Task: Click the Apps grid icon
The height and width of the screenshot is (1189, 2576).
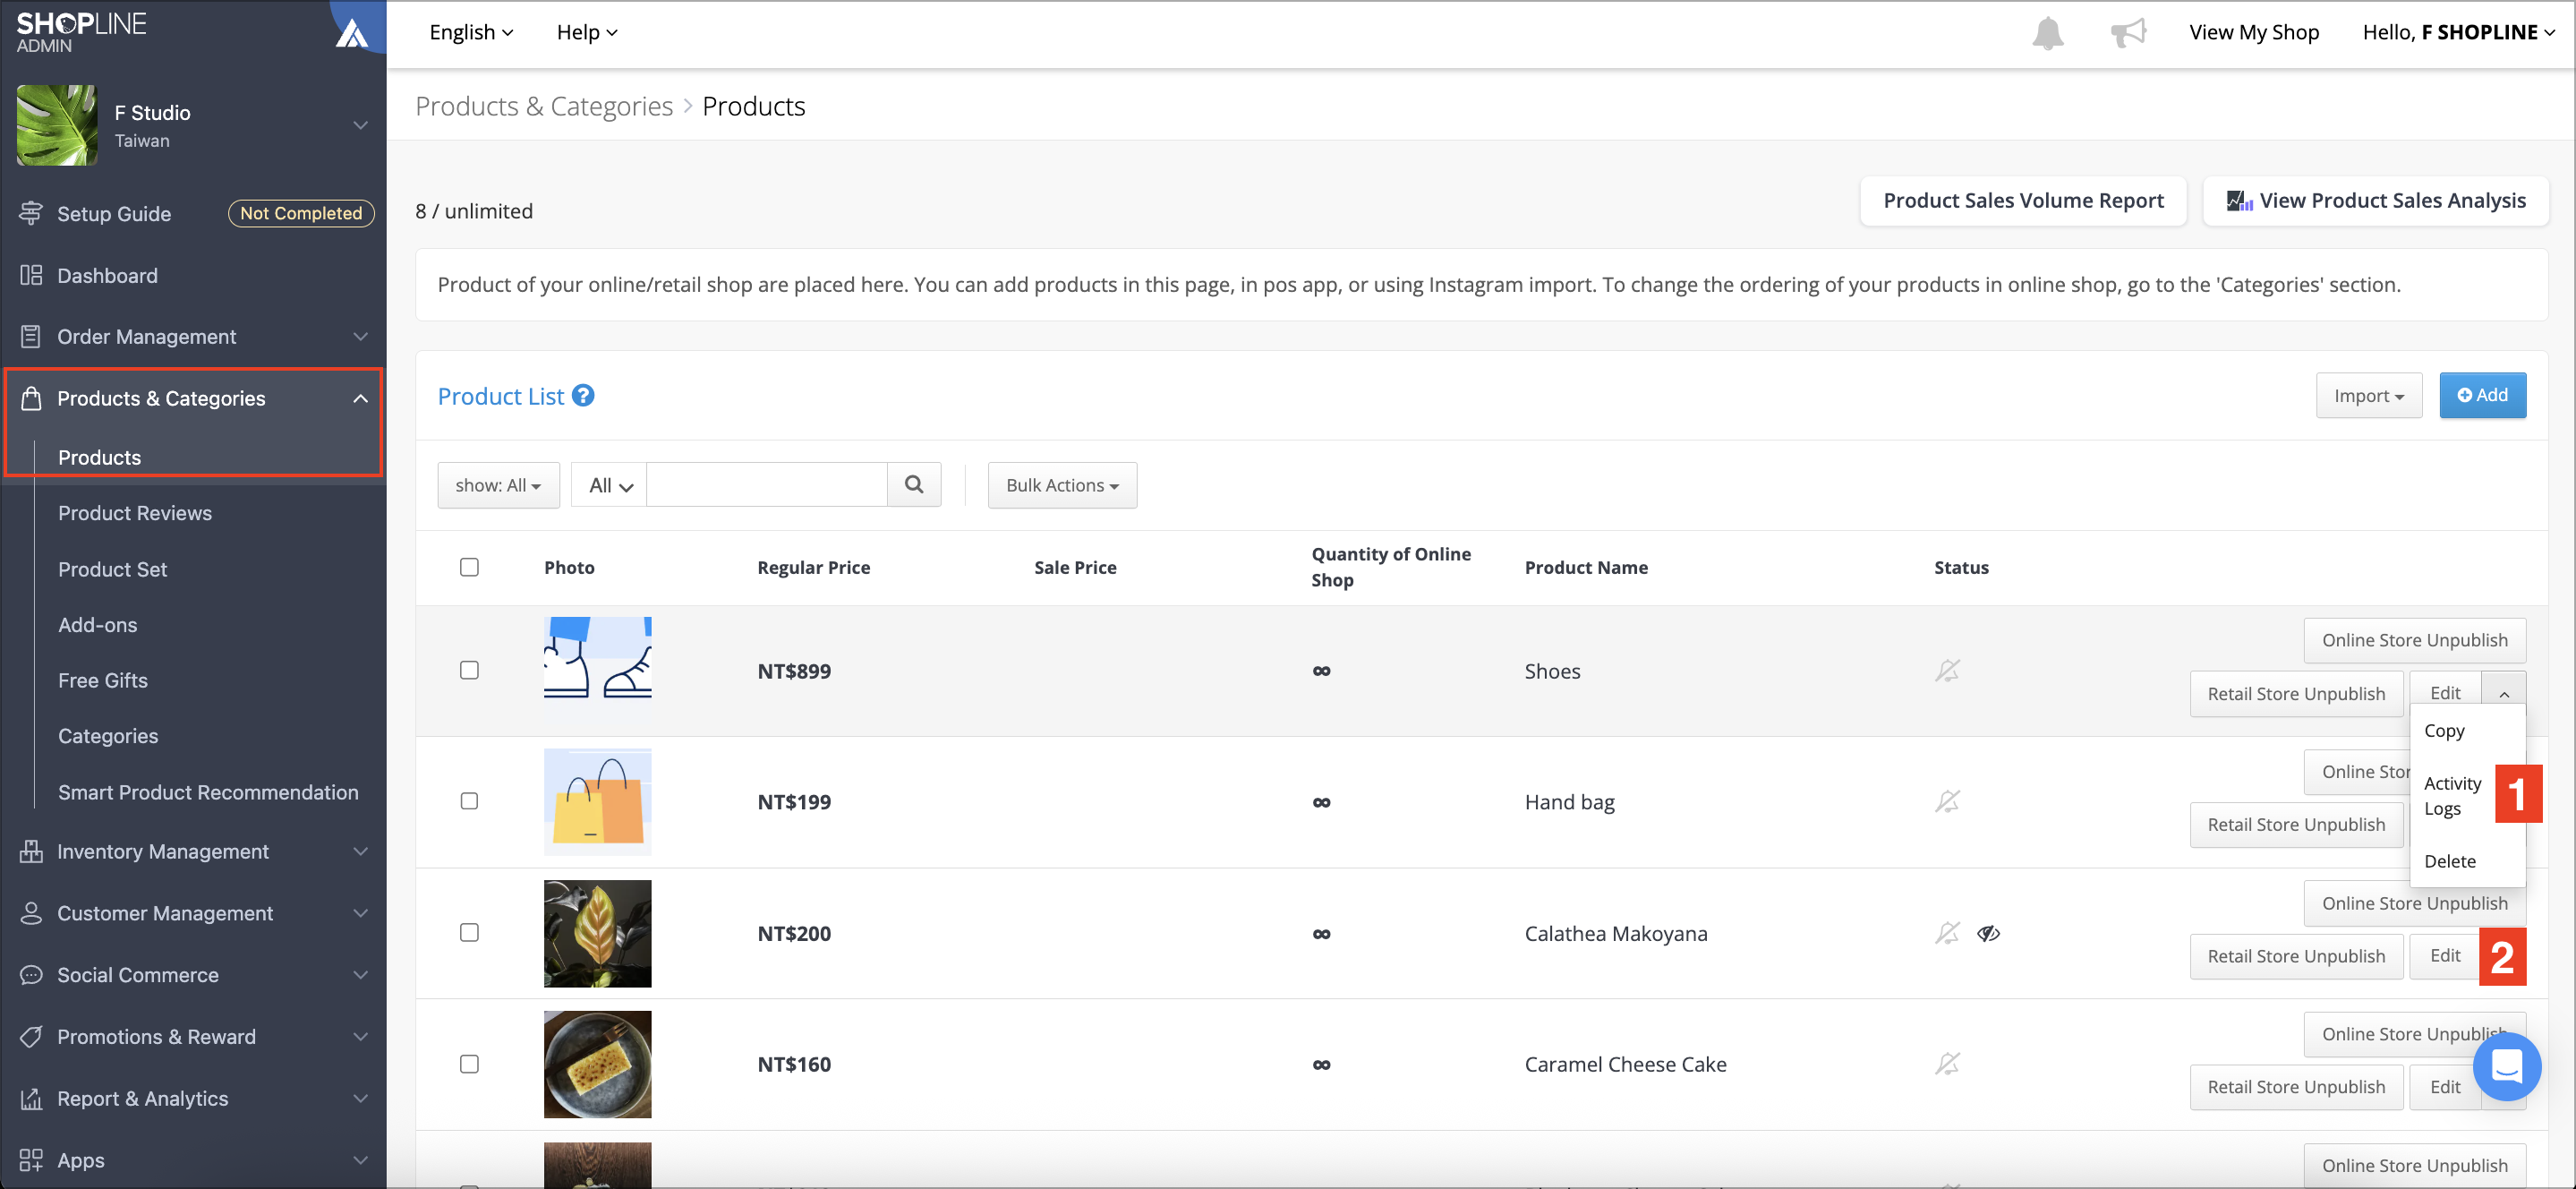Action: [x=31, y=1160]
